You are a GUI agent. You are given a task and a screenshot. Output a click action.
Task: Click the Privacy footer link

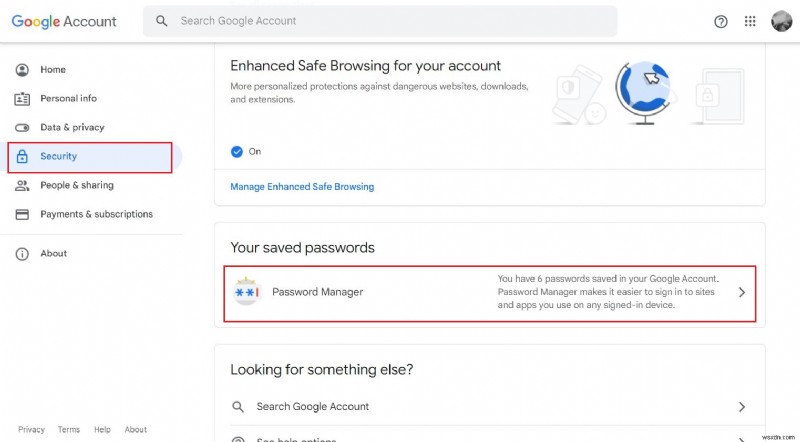click(32, 430)
